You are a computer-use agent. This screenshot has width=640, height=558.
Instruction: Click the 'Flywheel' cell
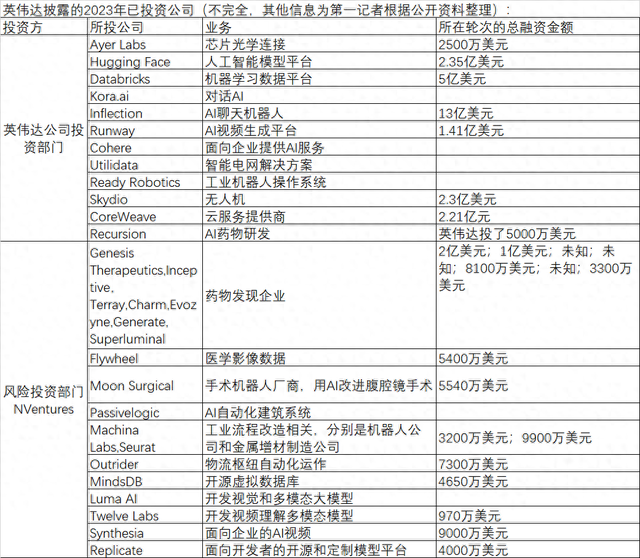(x=145, y=358)
